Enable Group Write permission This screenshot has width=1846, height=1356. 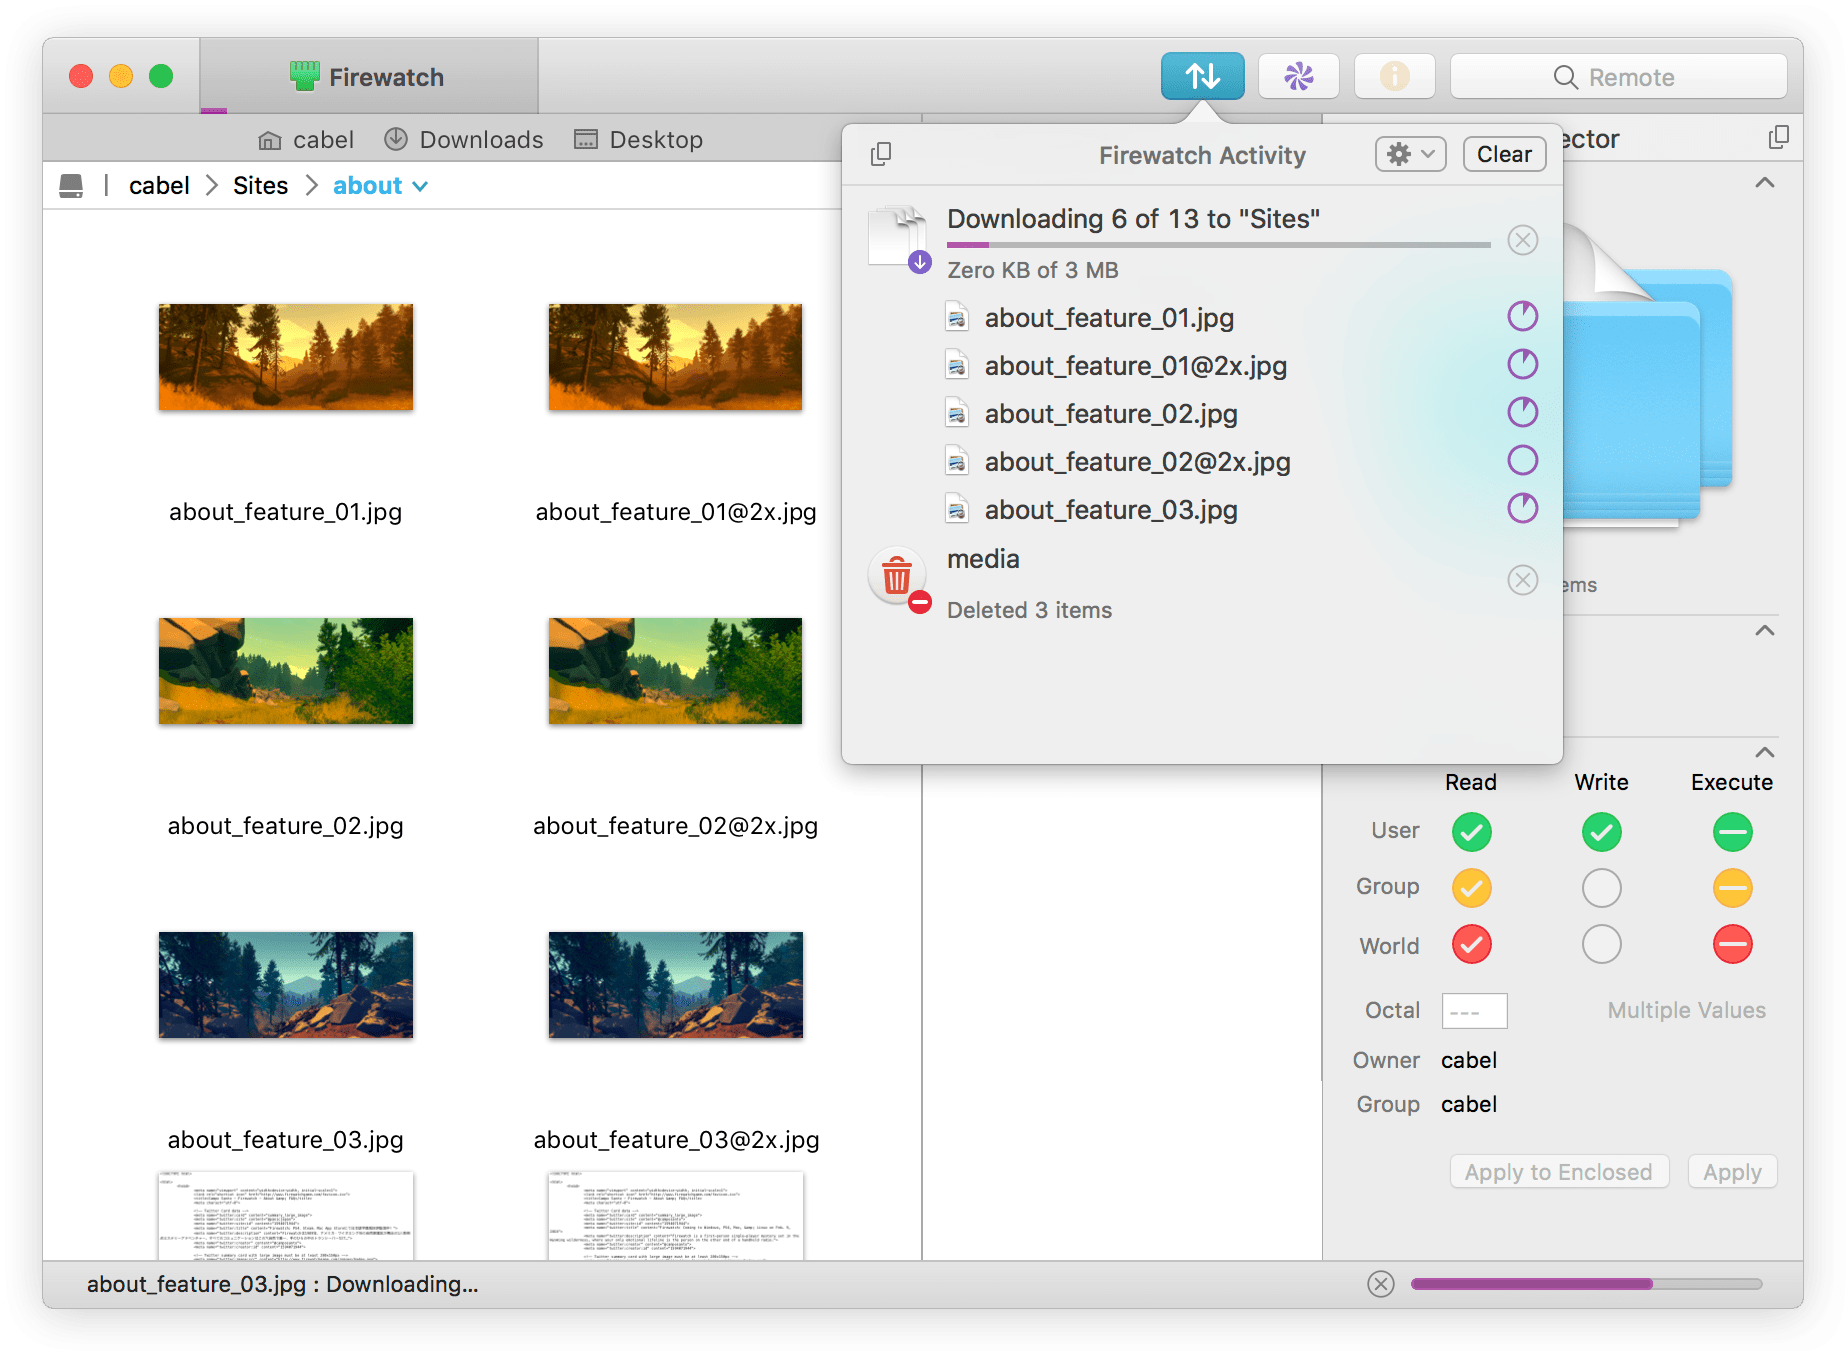tap(1601, 888)
